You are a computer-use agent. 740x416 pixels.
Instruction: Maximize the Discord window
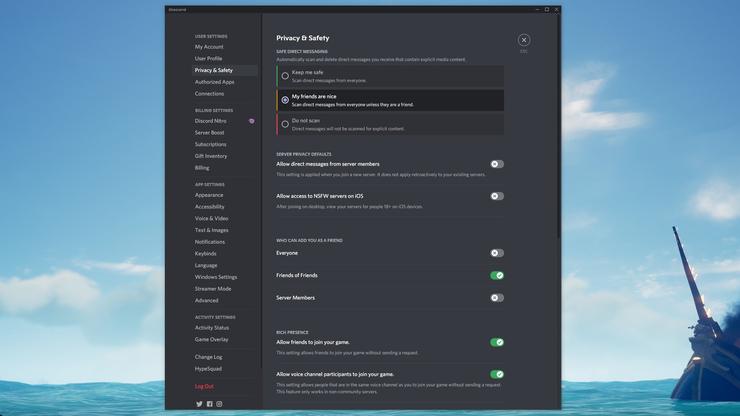[547, 9]
